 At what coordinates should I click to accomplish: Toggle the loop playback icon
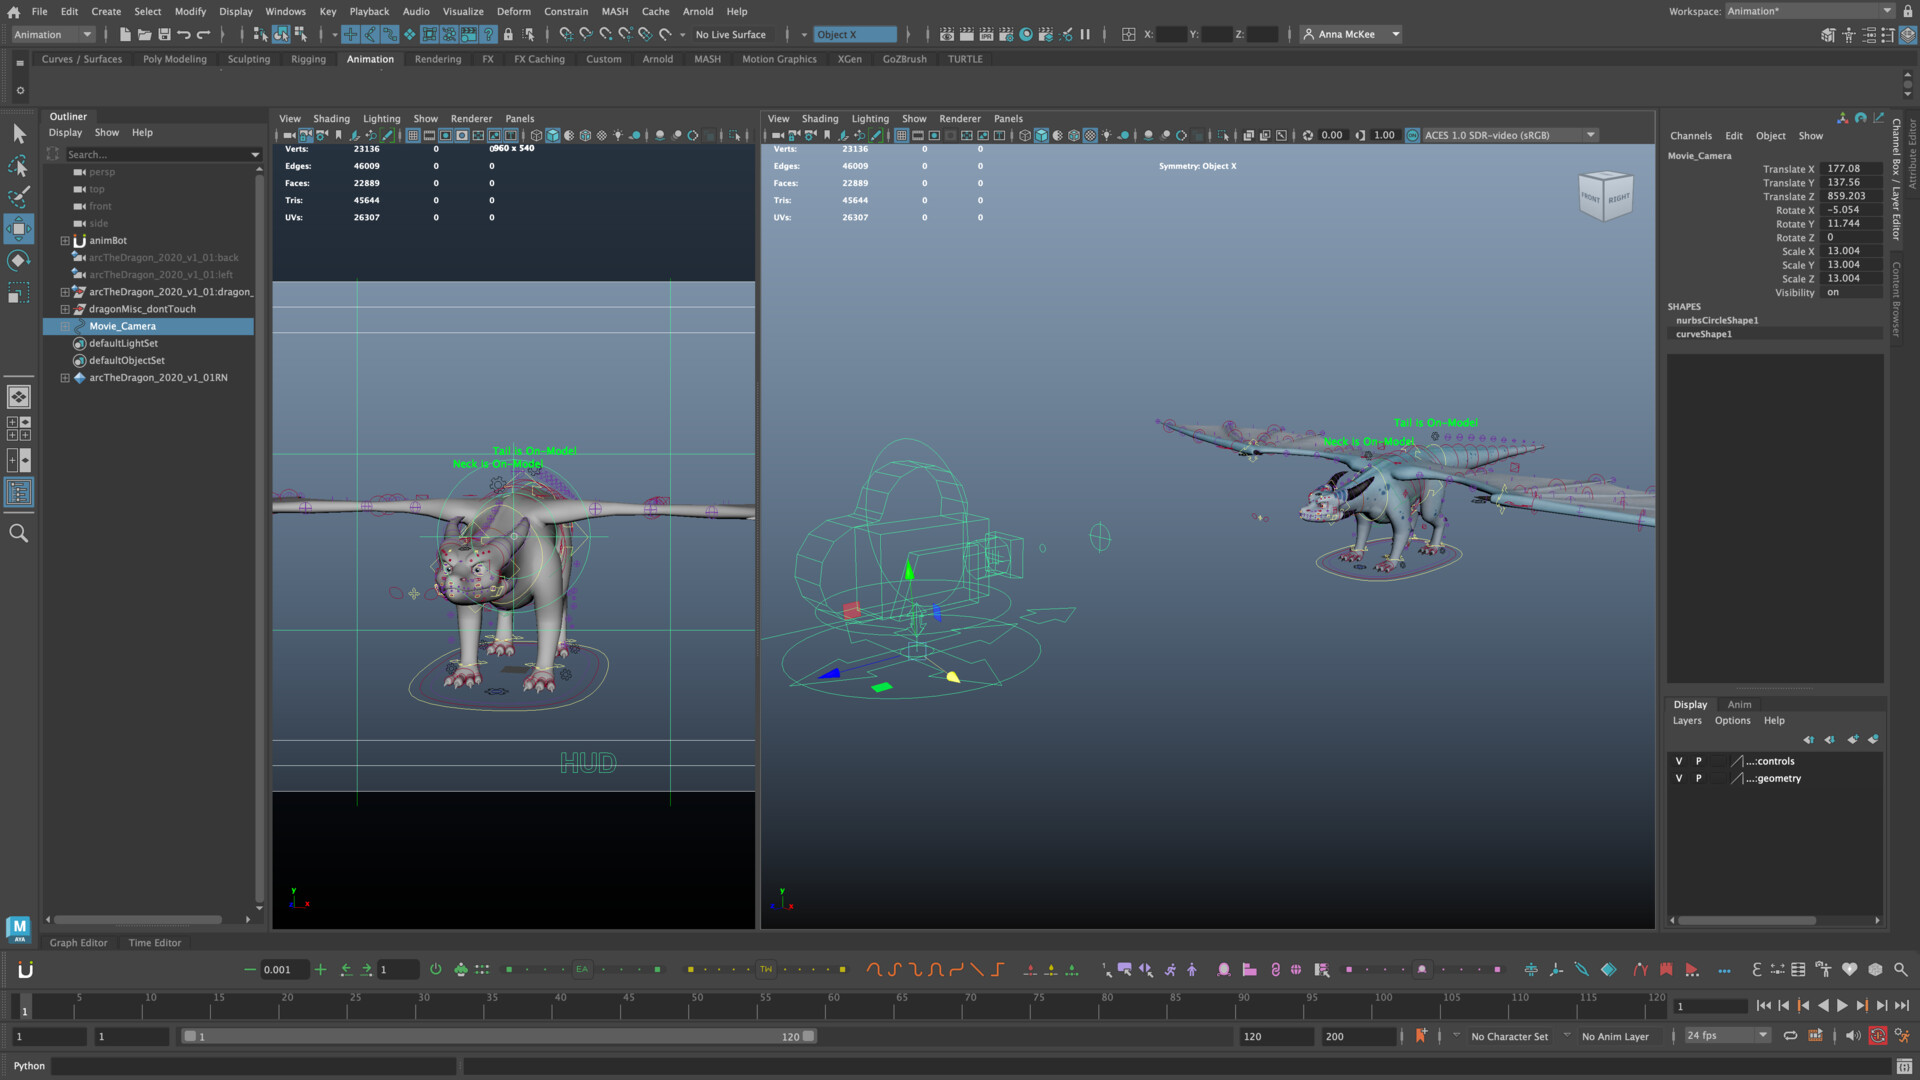tap(1790, 1036)
